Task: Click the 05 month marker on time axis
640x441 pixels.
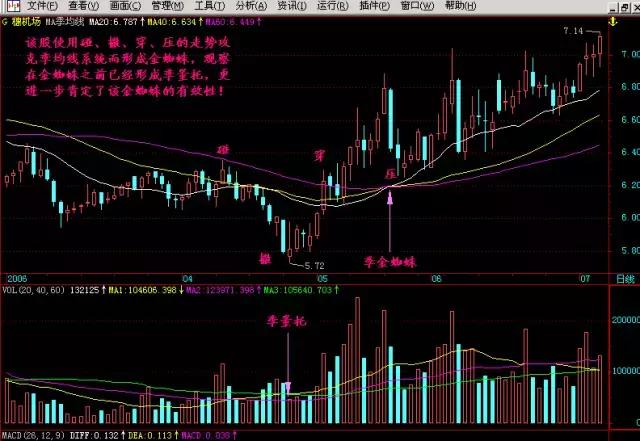Action: tap(322, 278)
